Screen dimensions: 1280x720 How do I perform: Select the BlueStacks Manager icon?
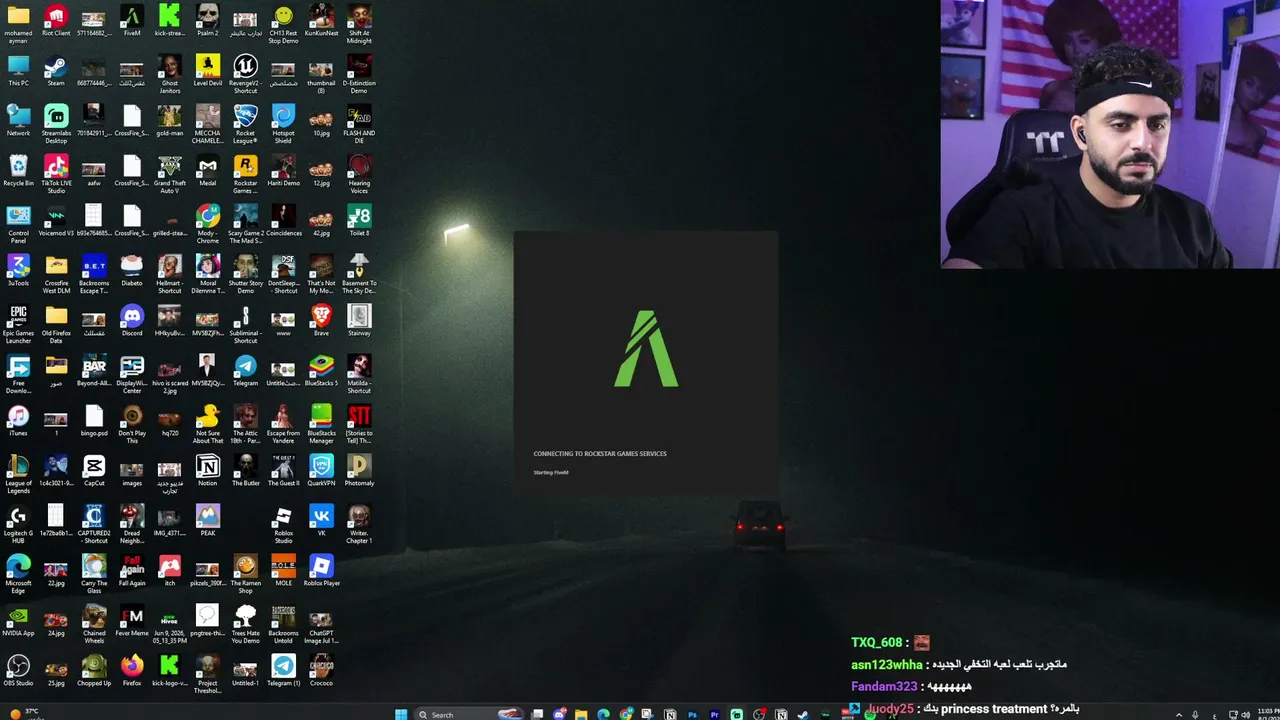321,425
